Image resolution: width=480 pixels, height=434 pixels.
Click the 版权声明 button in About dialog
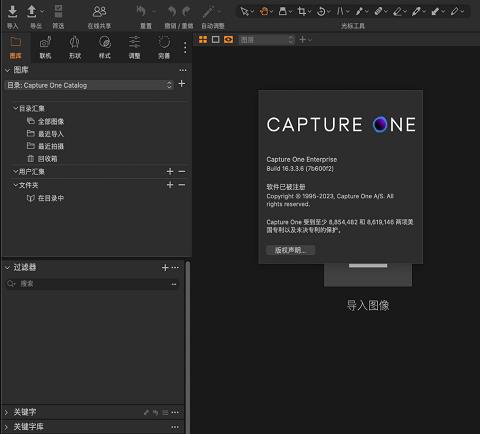point(290,250)
